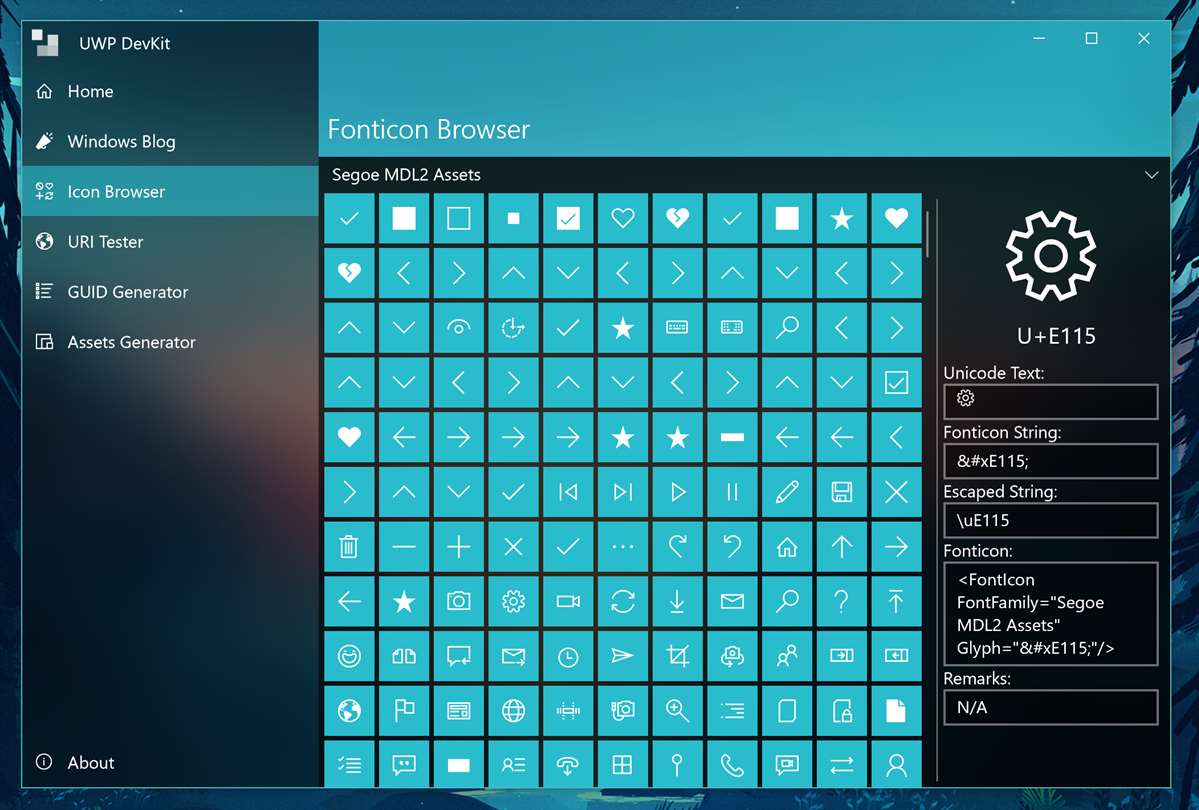
Task: Select the trash can icon
Action: tap(349, 546)
